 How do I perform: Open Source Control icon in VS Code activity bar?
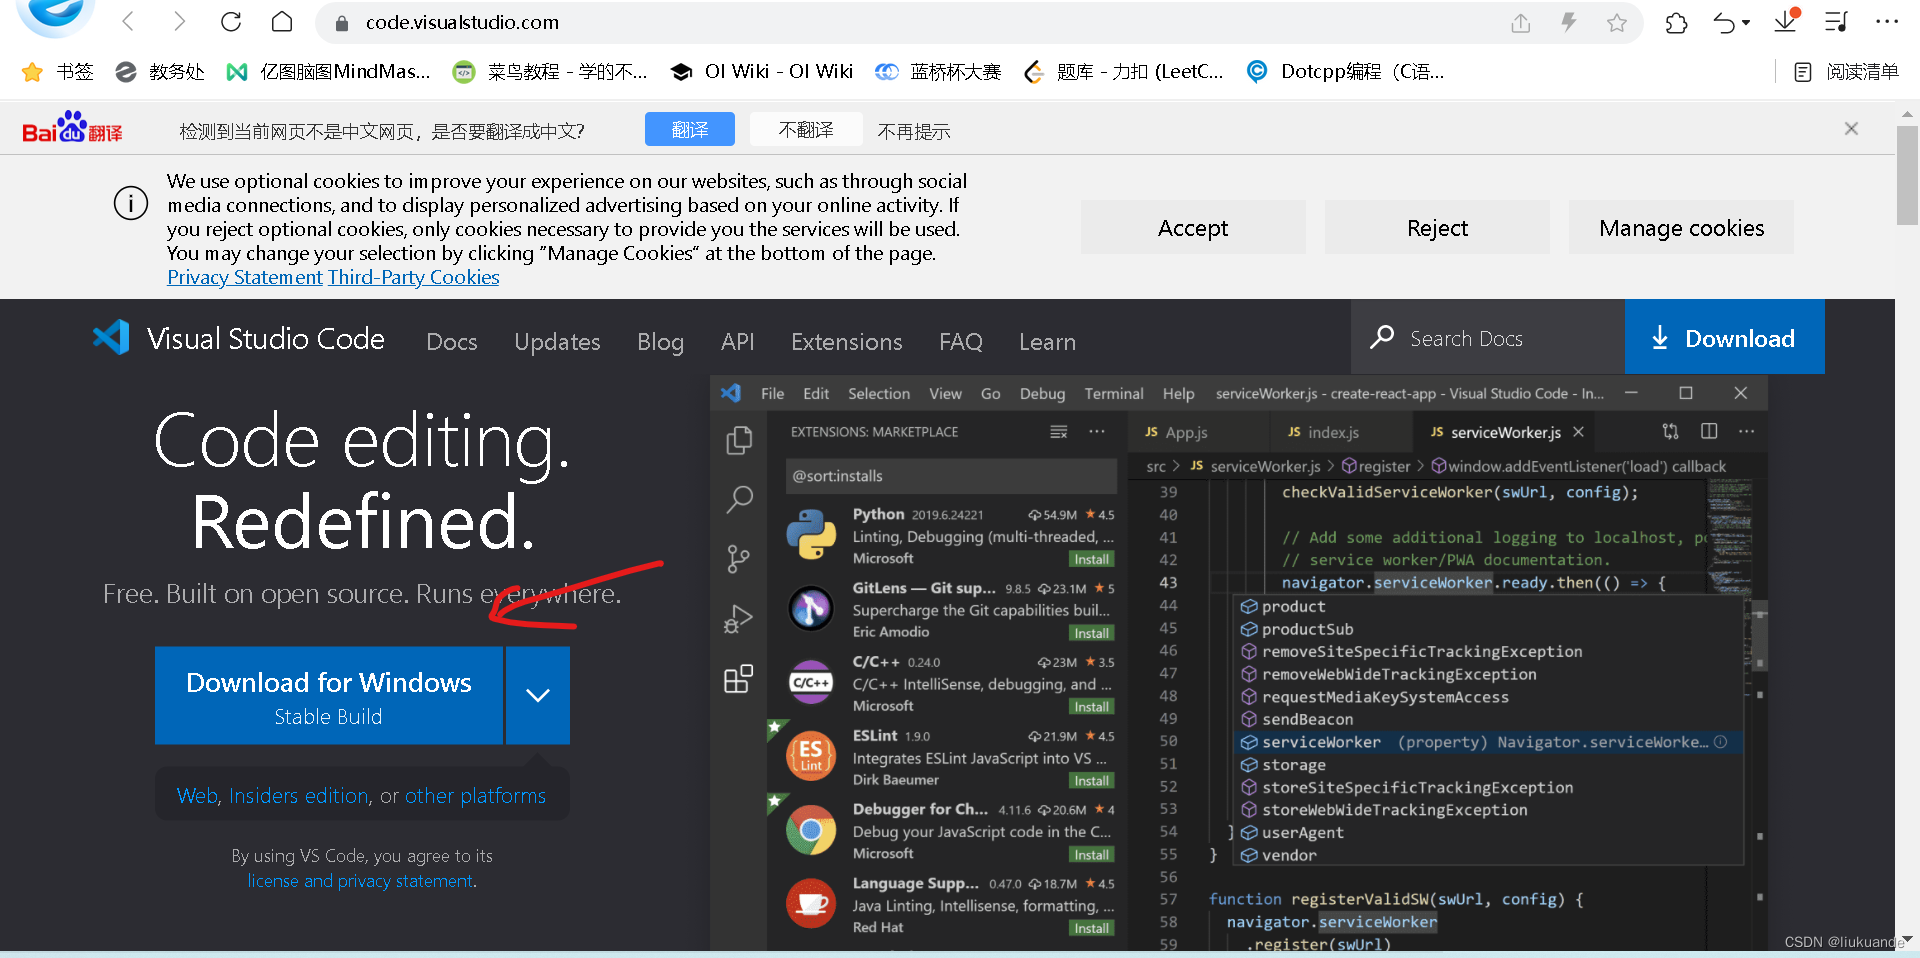point(739,559)
